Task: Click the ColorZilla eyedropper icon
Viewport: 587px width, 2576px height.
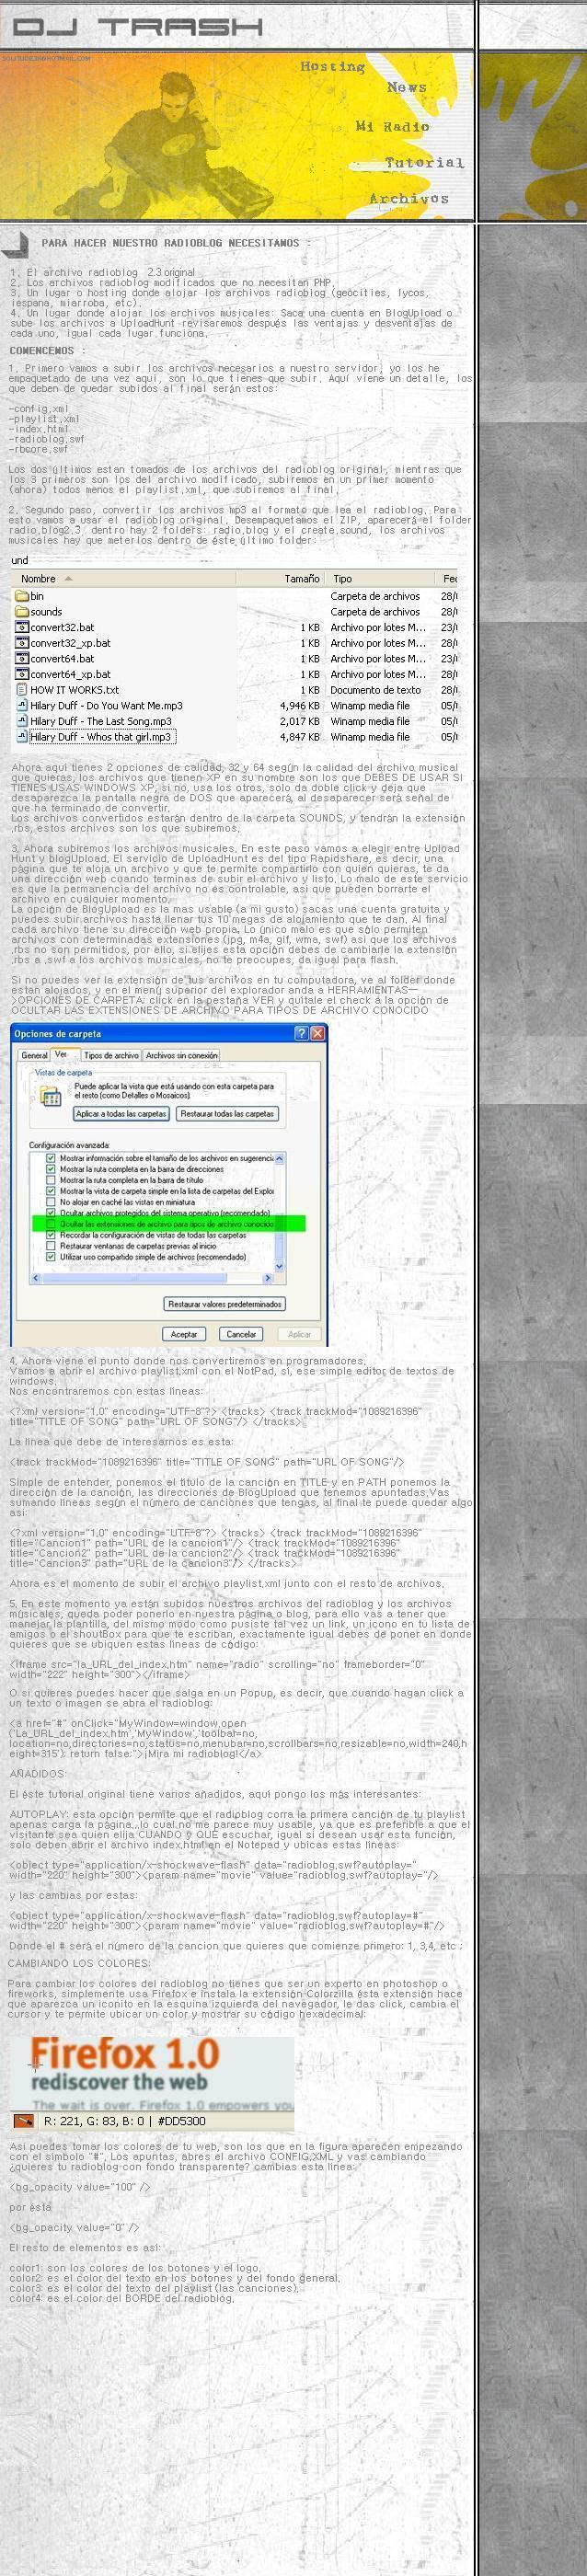Action: [x=23, y=2121]
